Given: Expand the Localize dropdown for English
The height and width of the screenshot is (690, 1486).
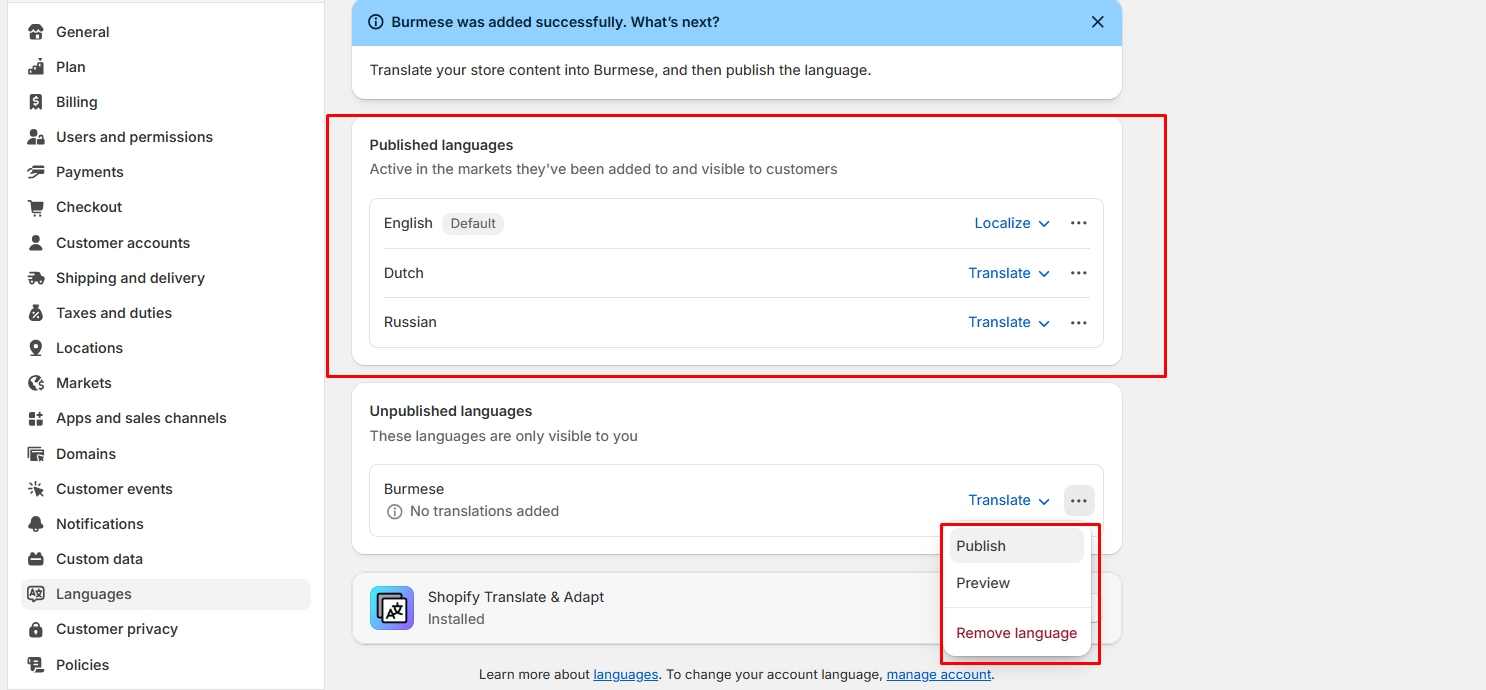Looking at the screenshot, I should (x=1012, y=223).
